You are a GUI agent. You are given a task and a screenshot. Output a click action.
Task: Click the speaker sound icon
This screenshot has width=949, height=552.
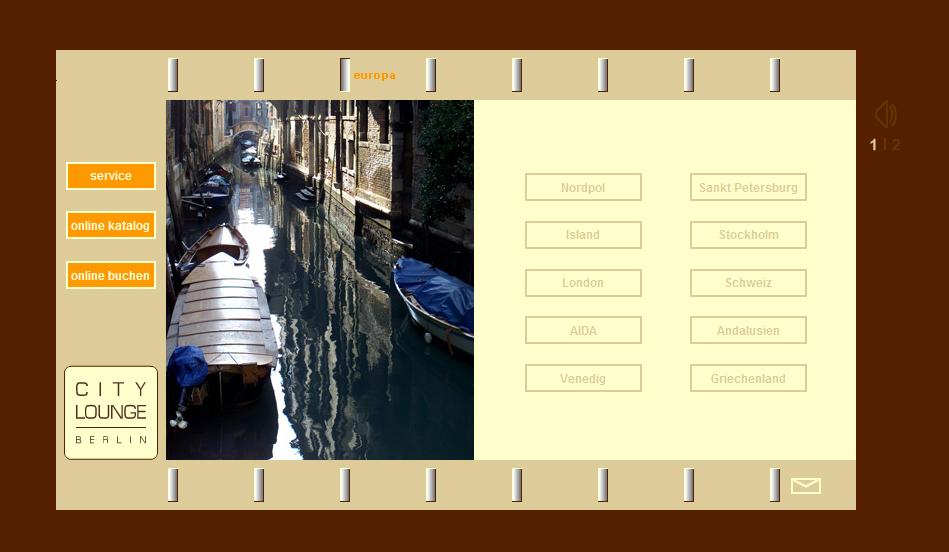(885, 114)
